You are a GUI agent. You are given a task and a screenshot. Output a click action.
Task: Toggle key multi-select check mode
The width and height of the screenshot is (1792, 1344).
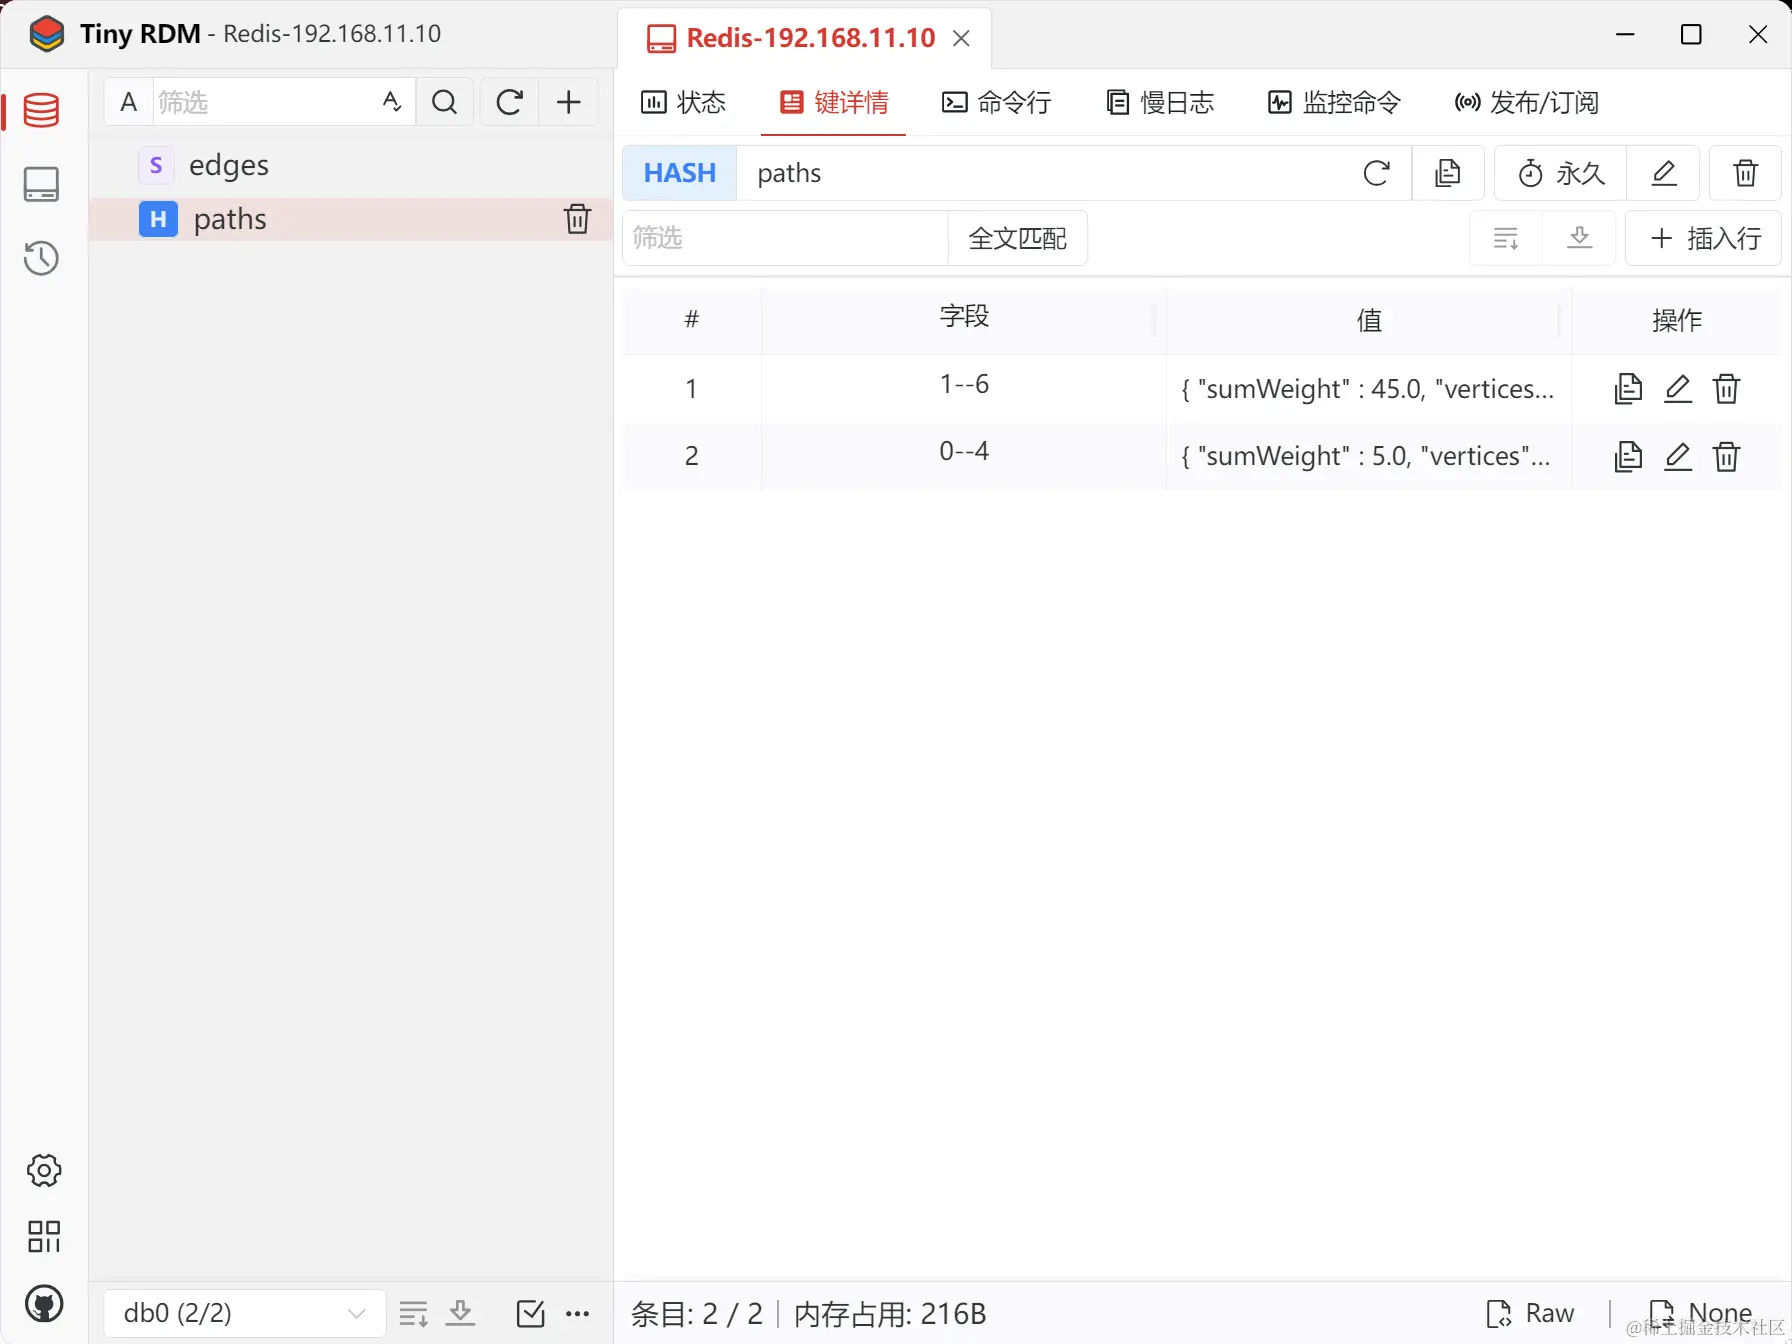click(x=531, y=1313)
